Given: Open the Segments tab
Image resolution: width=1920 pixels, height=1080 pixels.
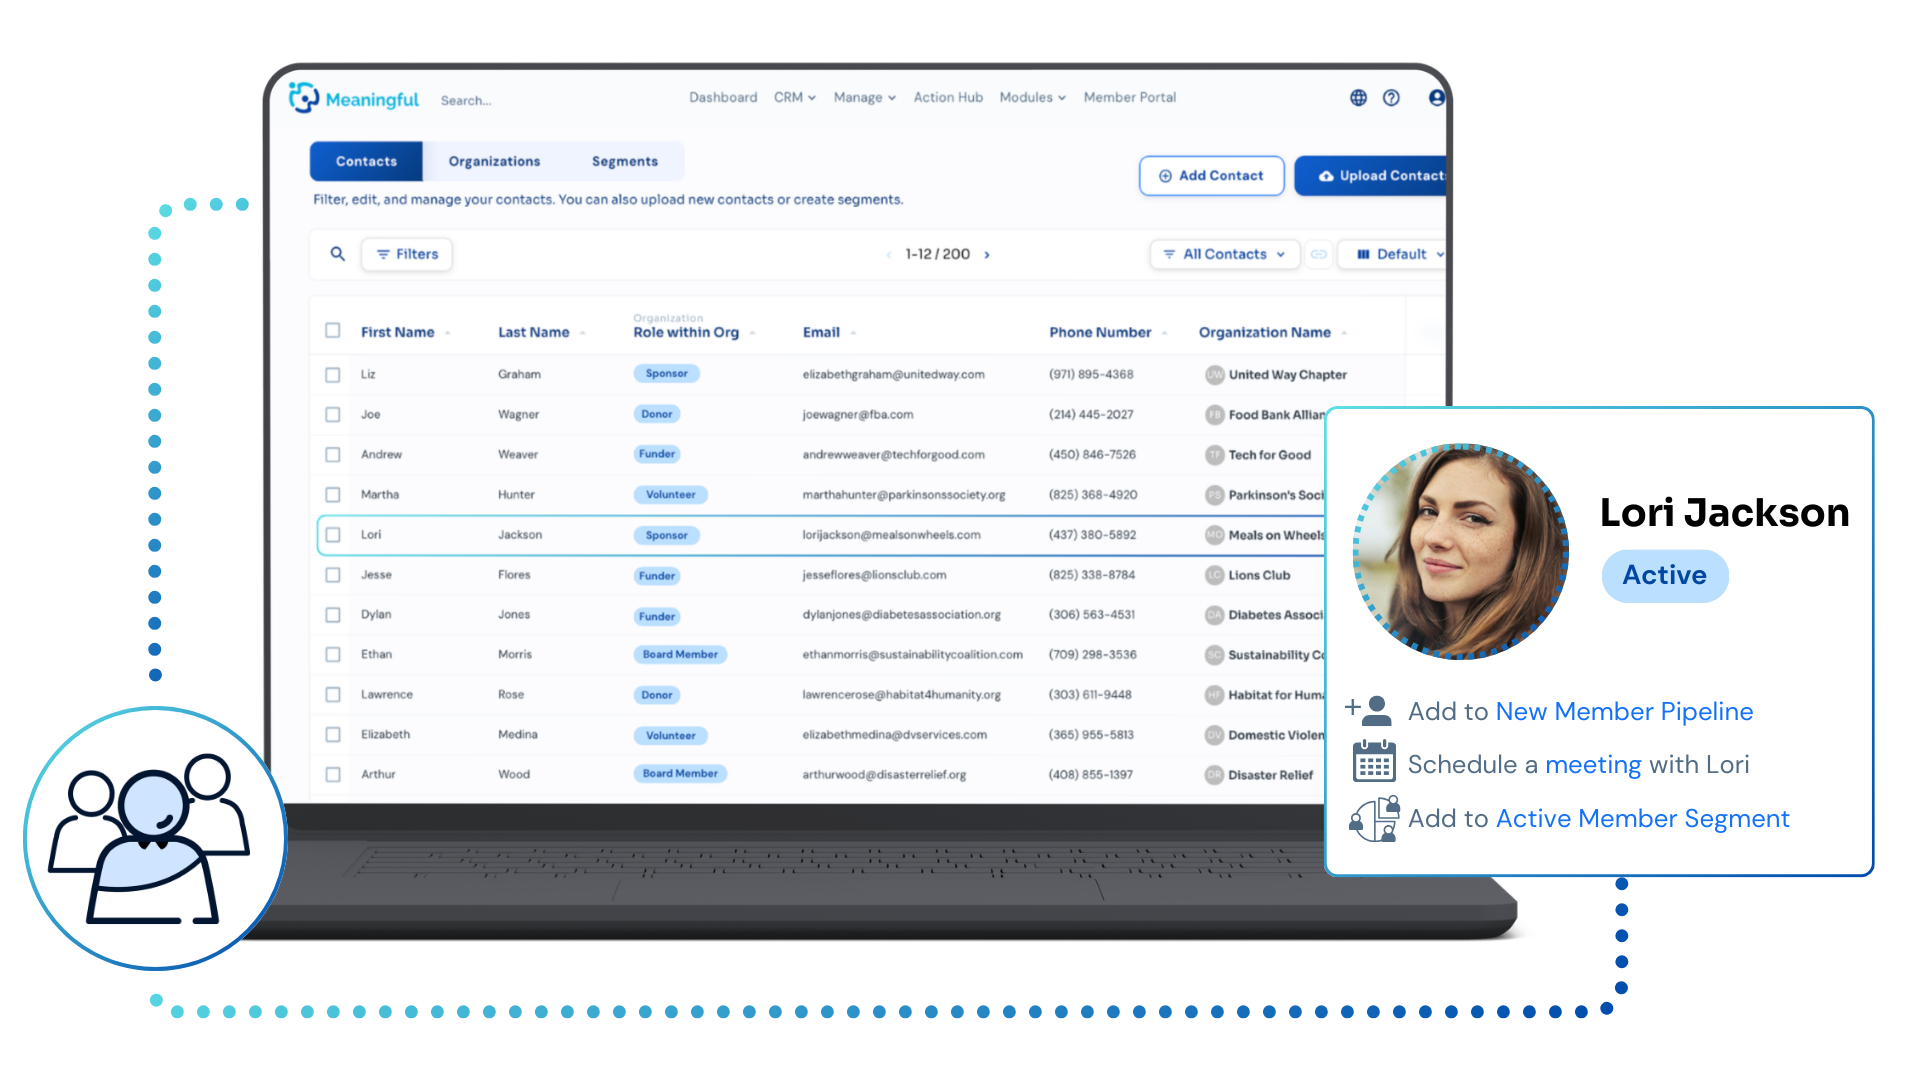Looking at the screenshot, I should [624, 161].
